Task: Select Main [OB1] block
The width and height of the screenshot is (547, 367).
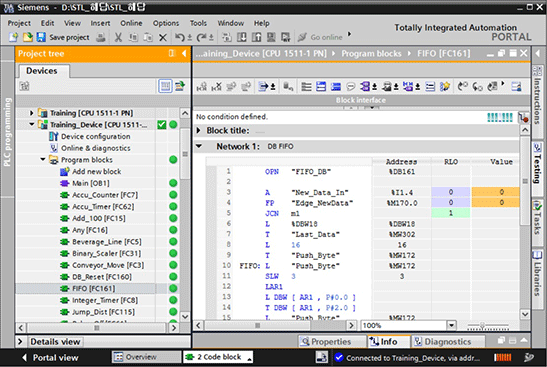Action: (x=91, y=183)
